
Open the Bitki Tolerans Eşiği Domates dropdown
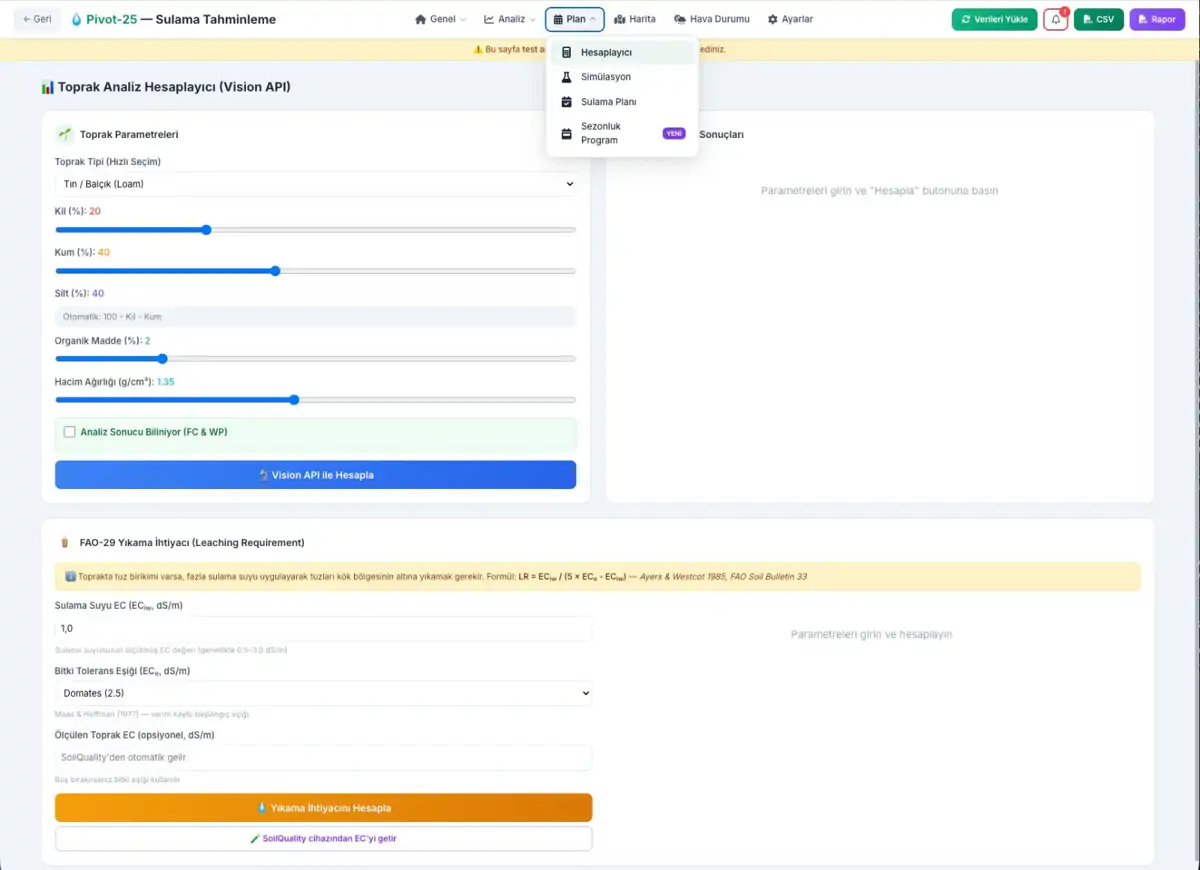[x=323, y=693]
